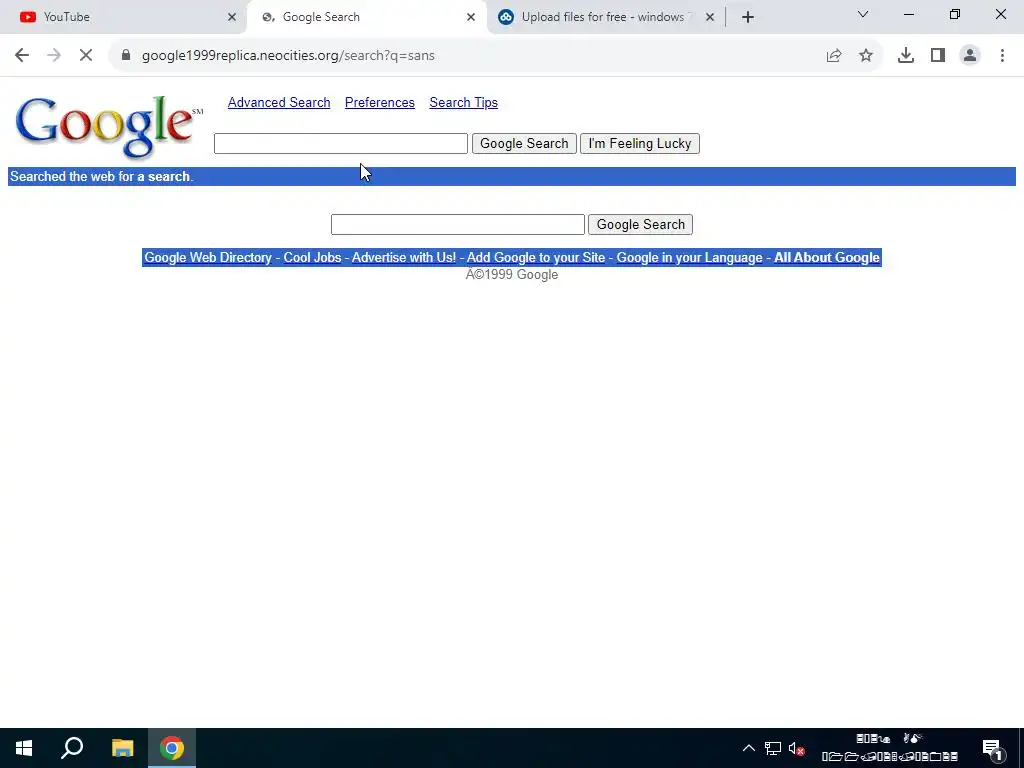1024x768 pixels.
Task: Click the lower Google Search button
Action: click(x=641, y=225)
